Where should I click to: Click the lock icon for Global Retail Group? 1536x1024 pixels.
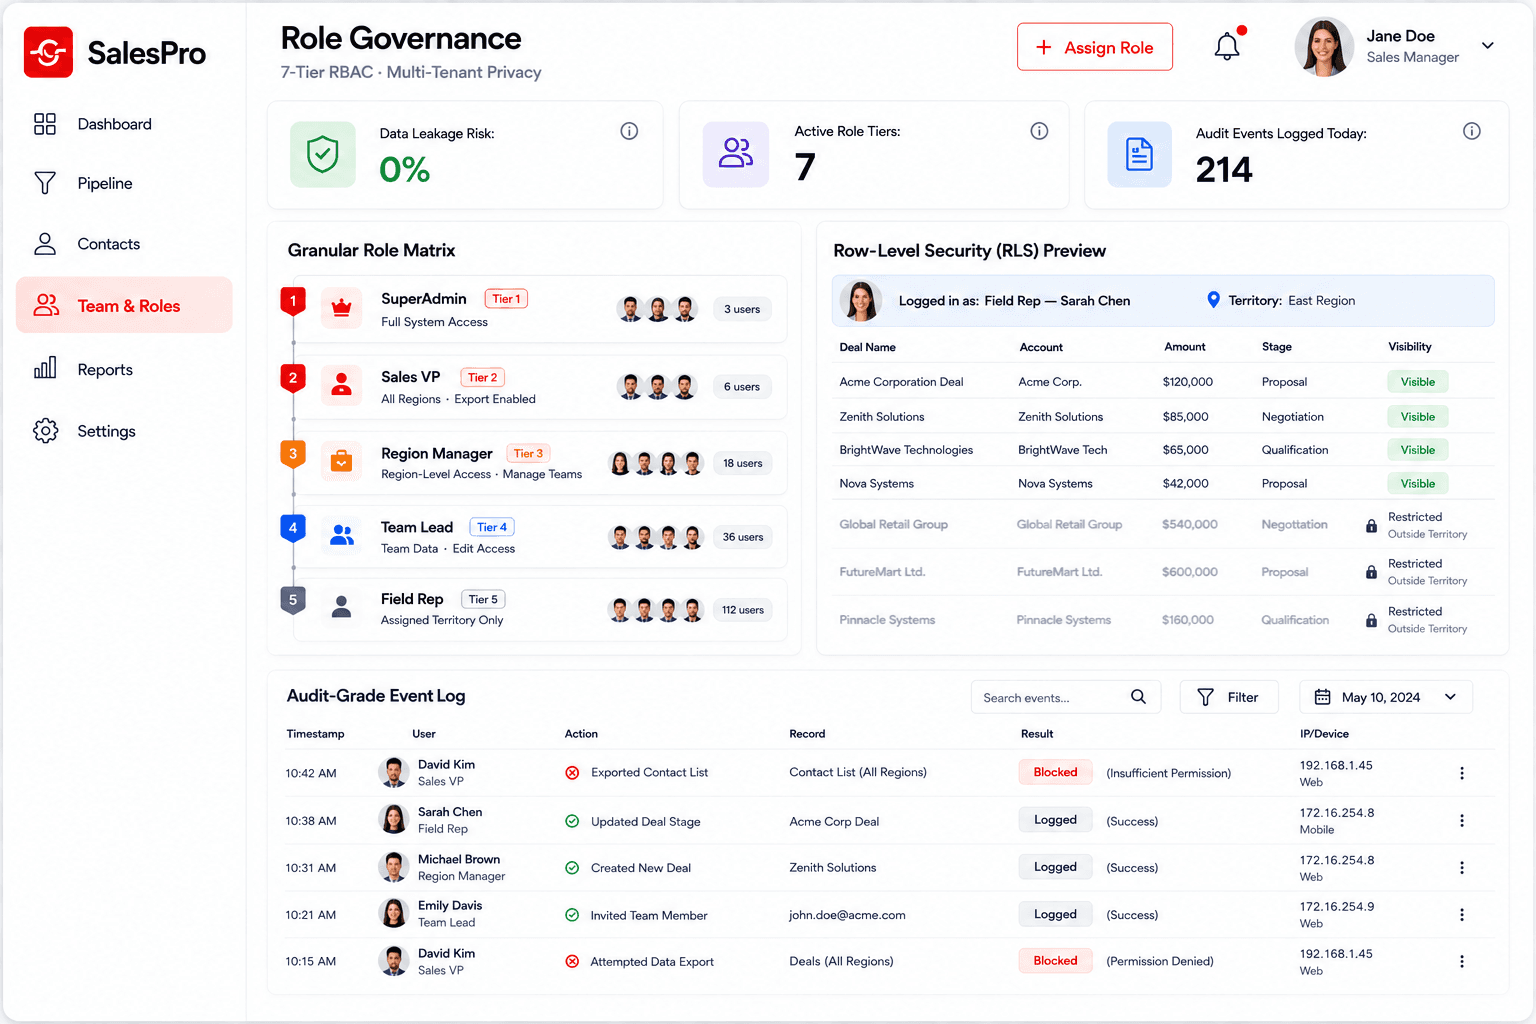click(1371, 526)
